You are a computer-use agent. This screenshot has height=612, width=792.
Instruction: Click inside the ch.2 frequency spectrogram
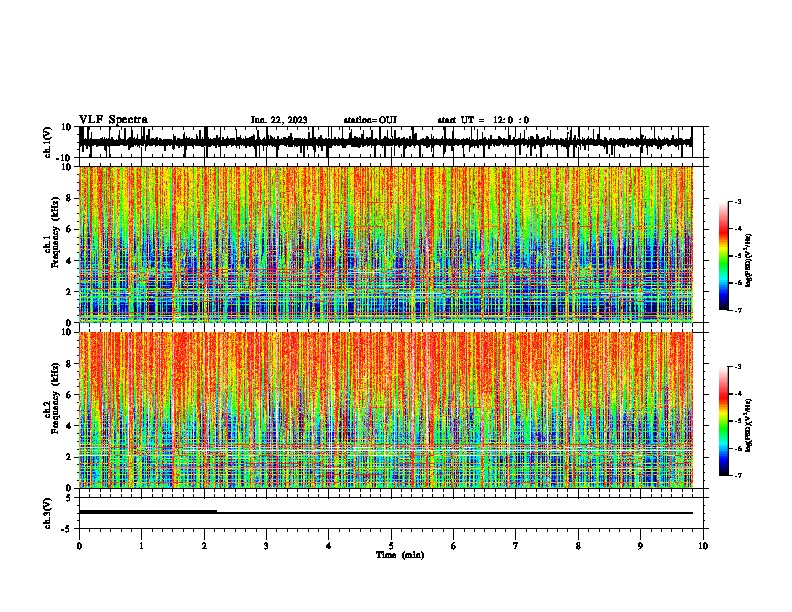point(385,410)
